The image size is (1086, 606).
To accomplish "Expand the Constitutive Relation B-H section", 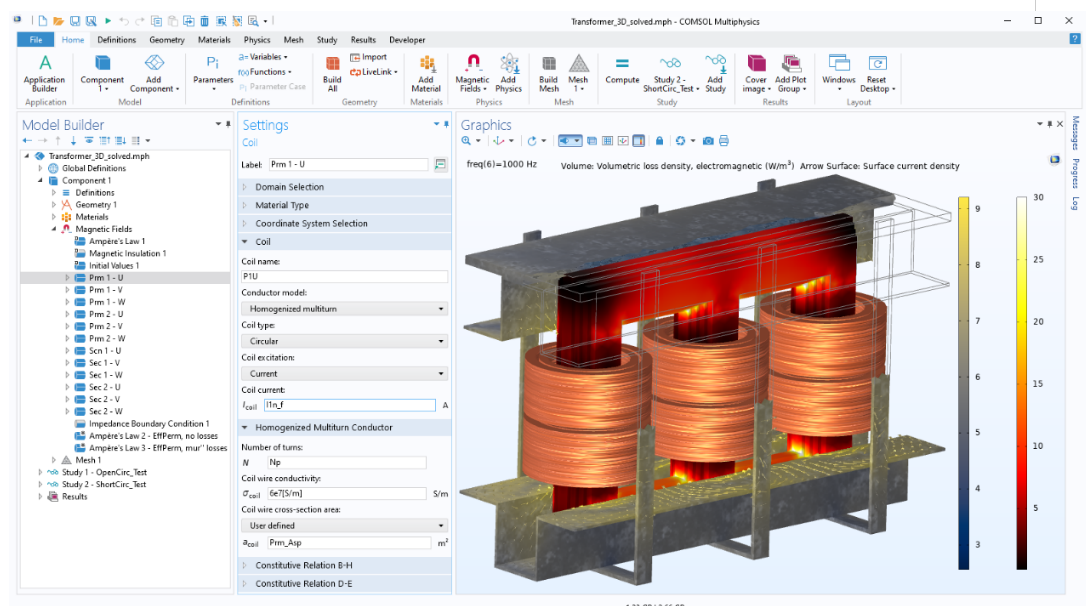I will click(345, 565).
